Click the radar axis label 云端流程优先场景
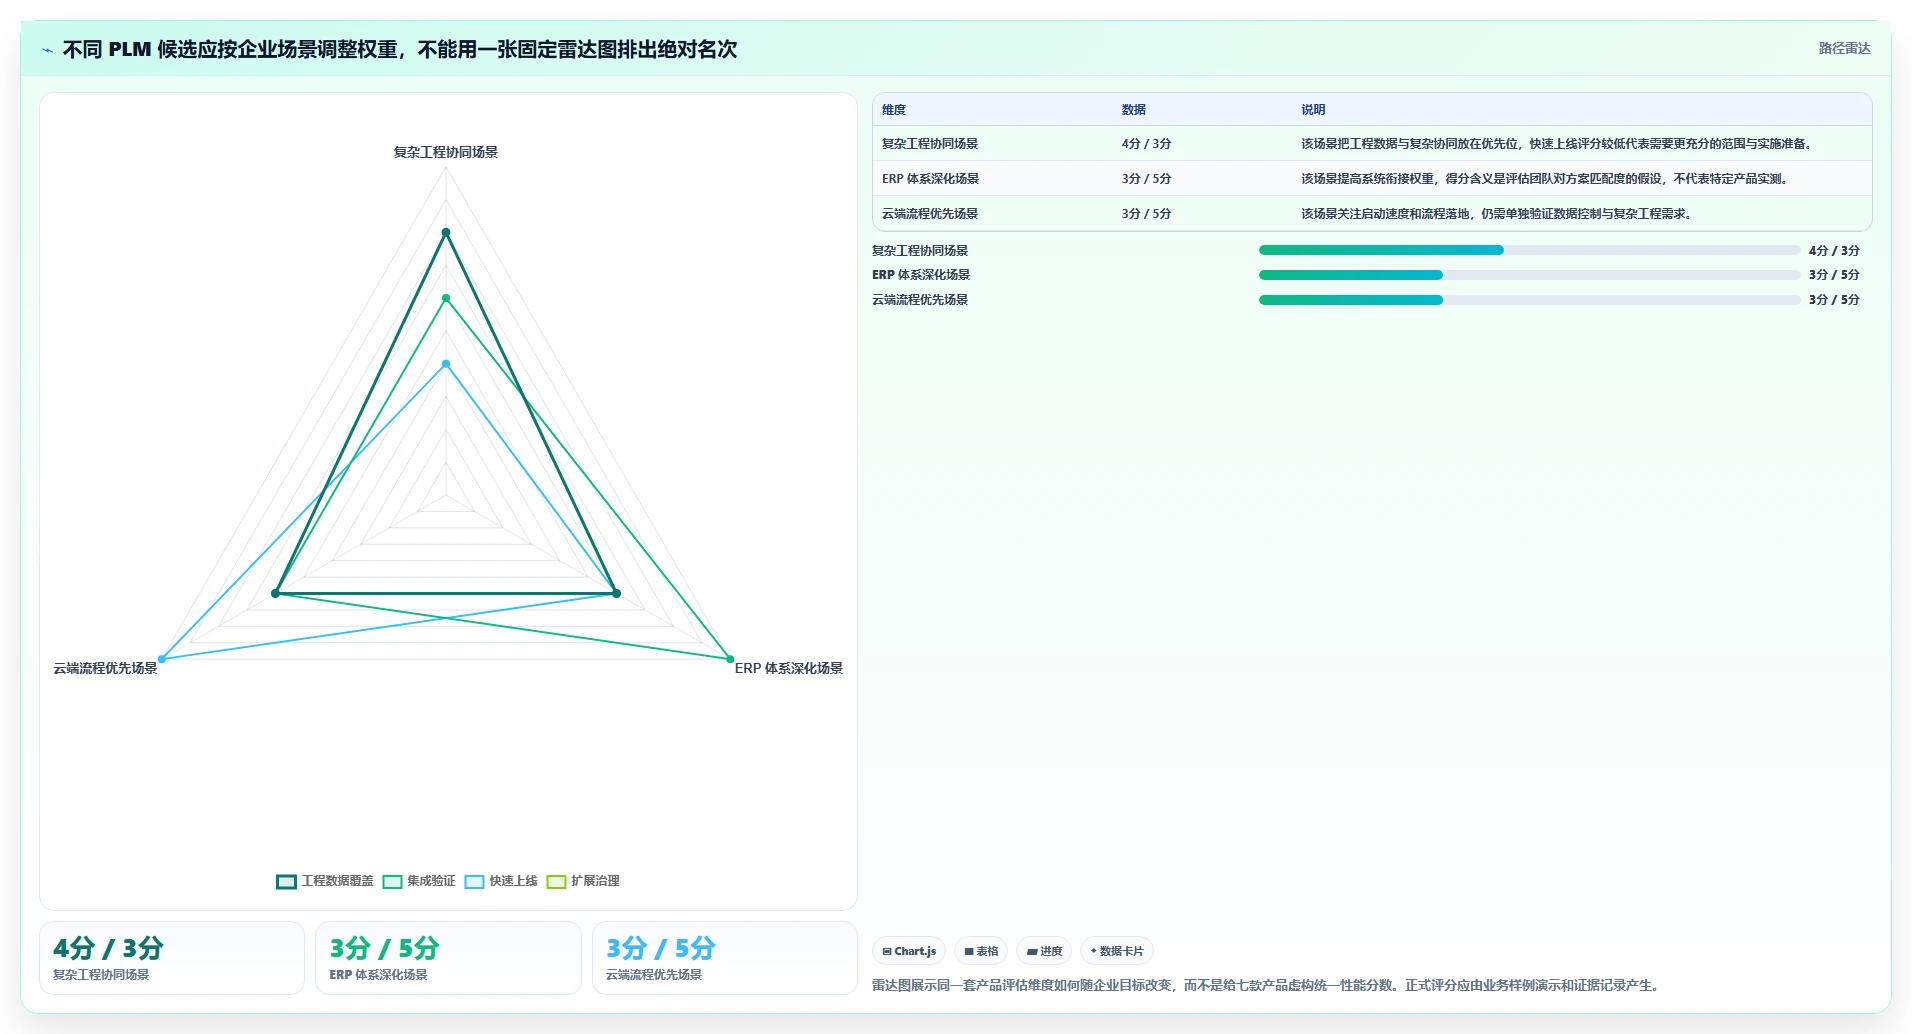1912x1034 pixels. [x=105, y=668]
